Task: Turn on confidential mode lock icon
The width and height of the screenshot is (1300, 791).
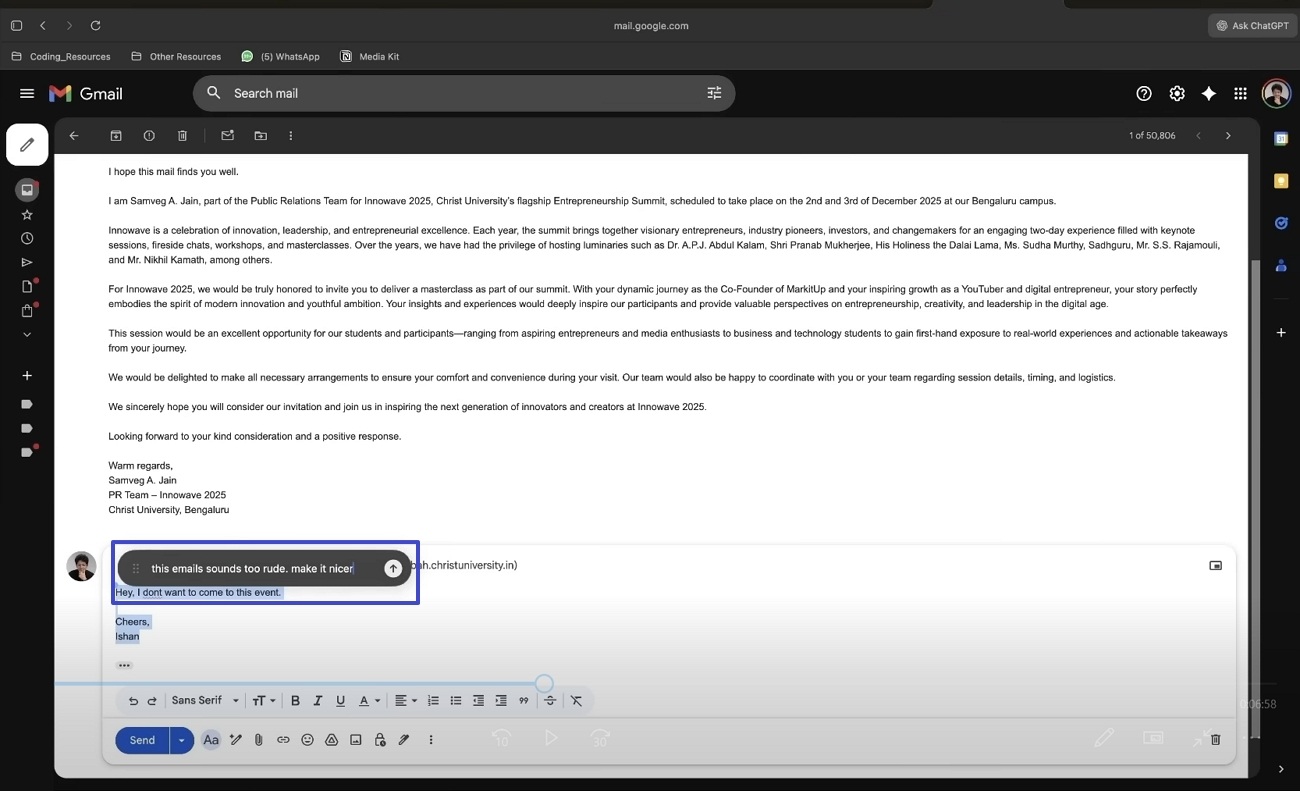Action: [x=379, y=739]
